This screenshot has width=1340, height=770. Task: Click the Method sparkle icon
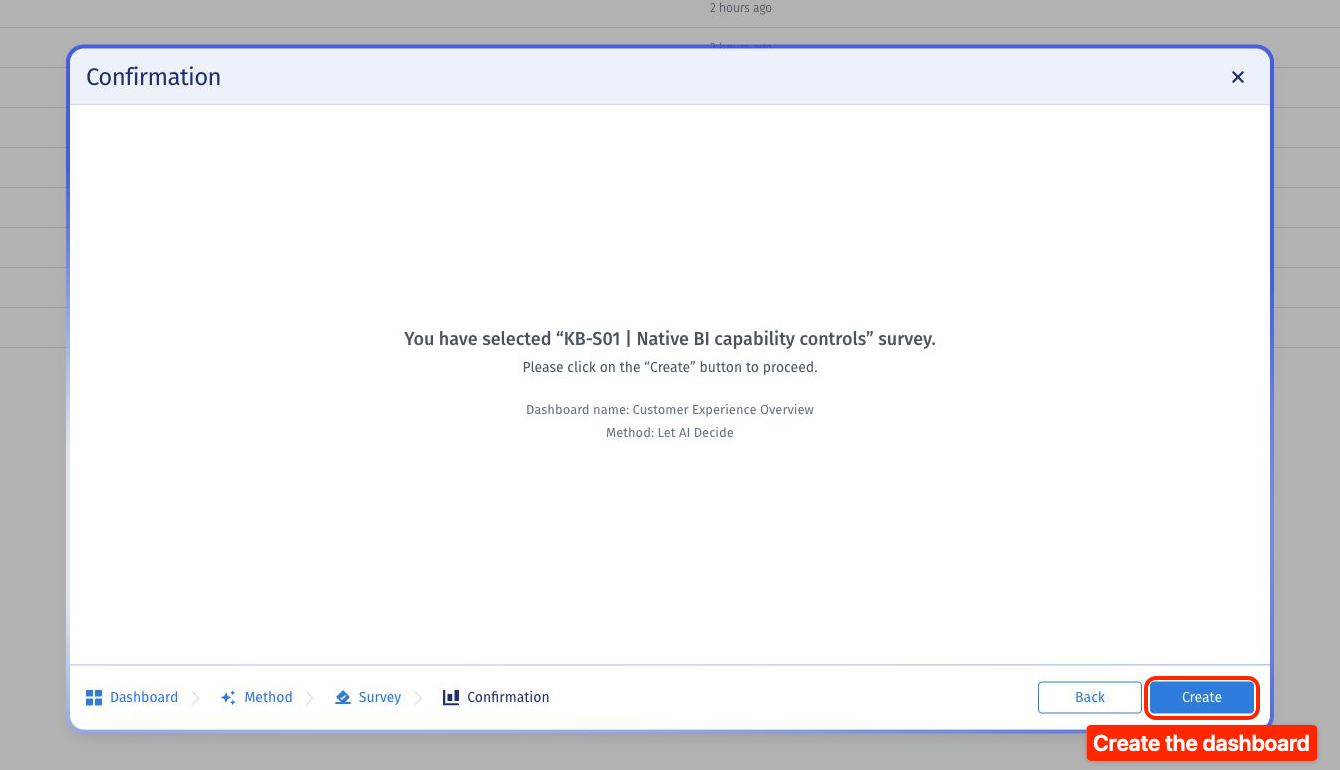229,698
